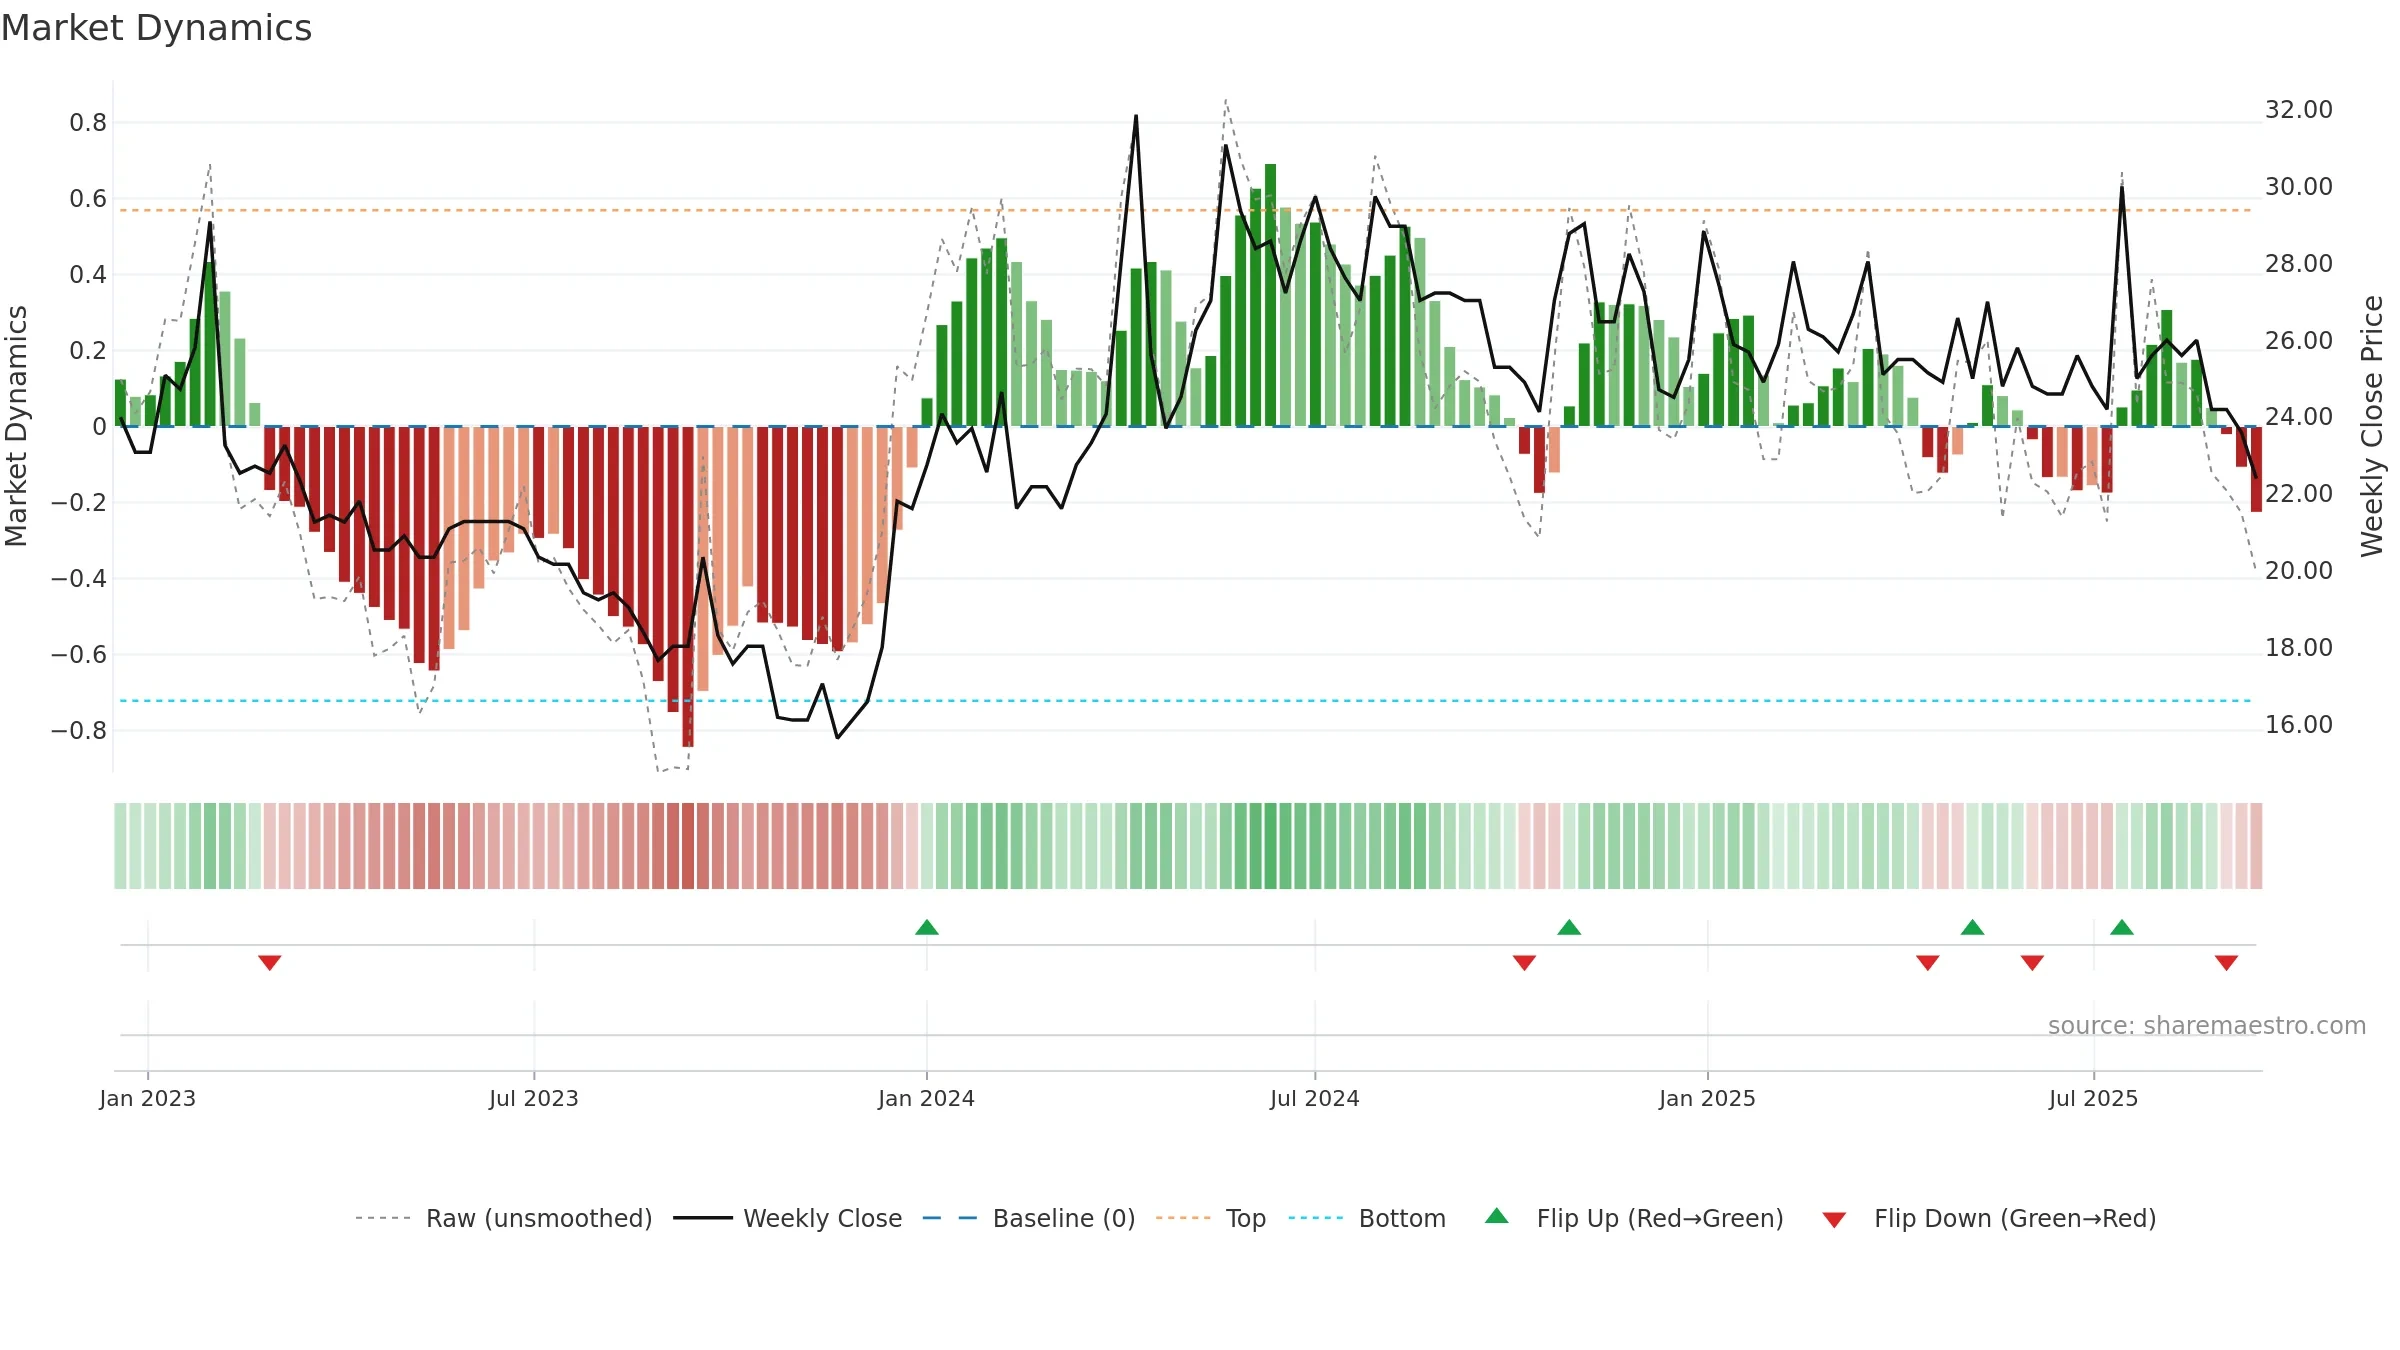Click the 32.00 price axis value
The width and height of the screenshot is (2400, 1350).
(2299, 110)
